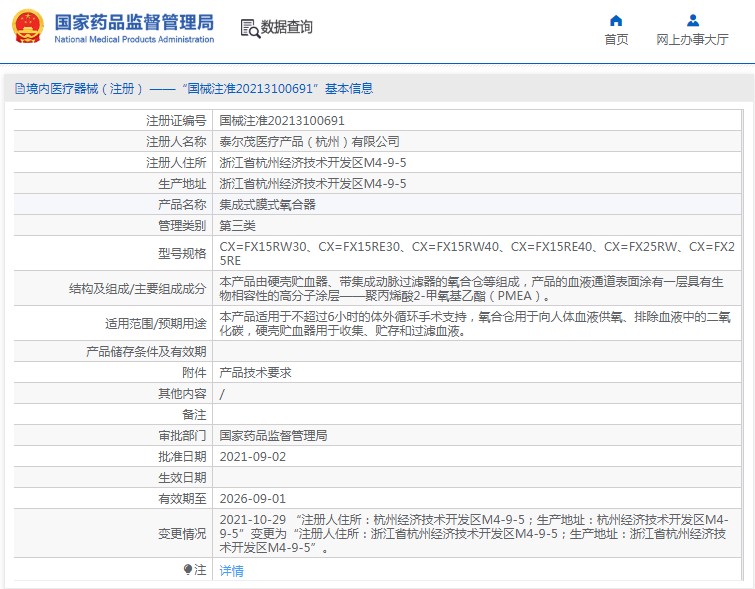Click the 数据查询 magnifier document icon
755x589 pixels.
tap(249, 27)
